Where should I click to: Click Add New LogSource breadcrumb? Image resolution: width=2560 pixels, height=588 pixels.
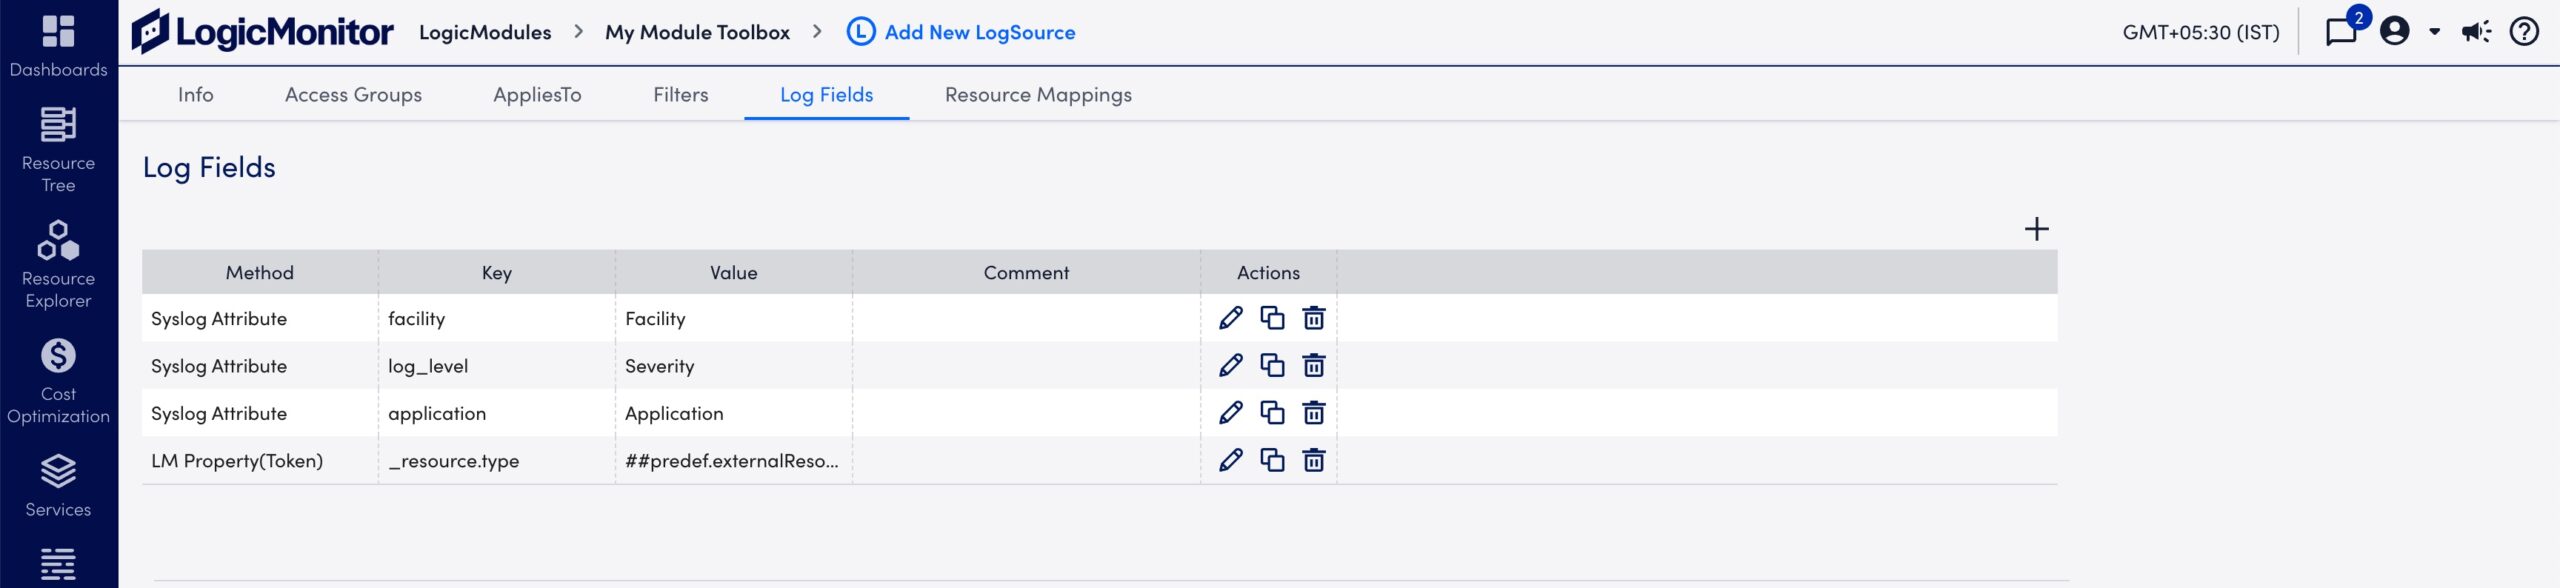pos(980,32)
